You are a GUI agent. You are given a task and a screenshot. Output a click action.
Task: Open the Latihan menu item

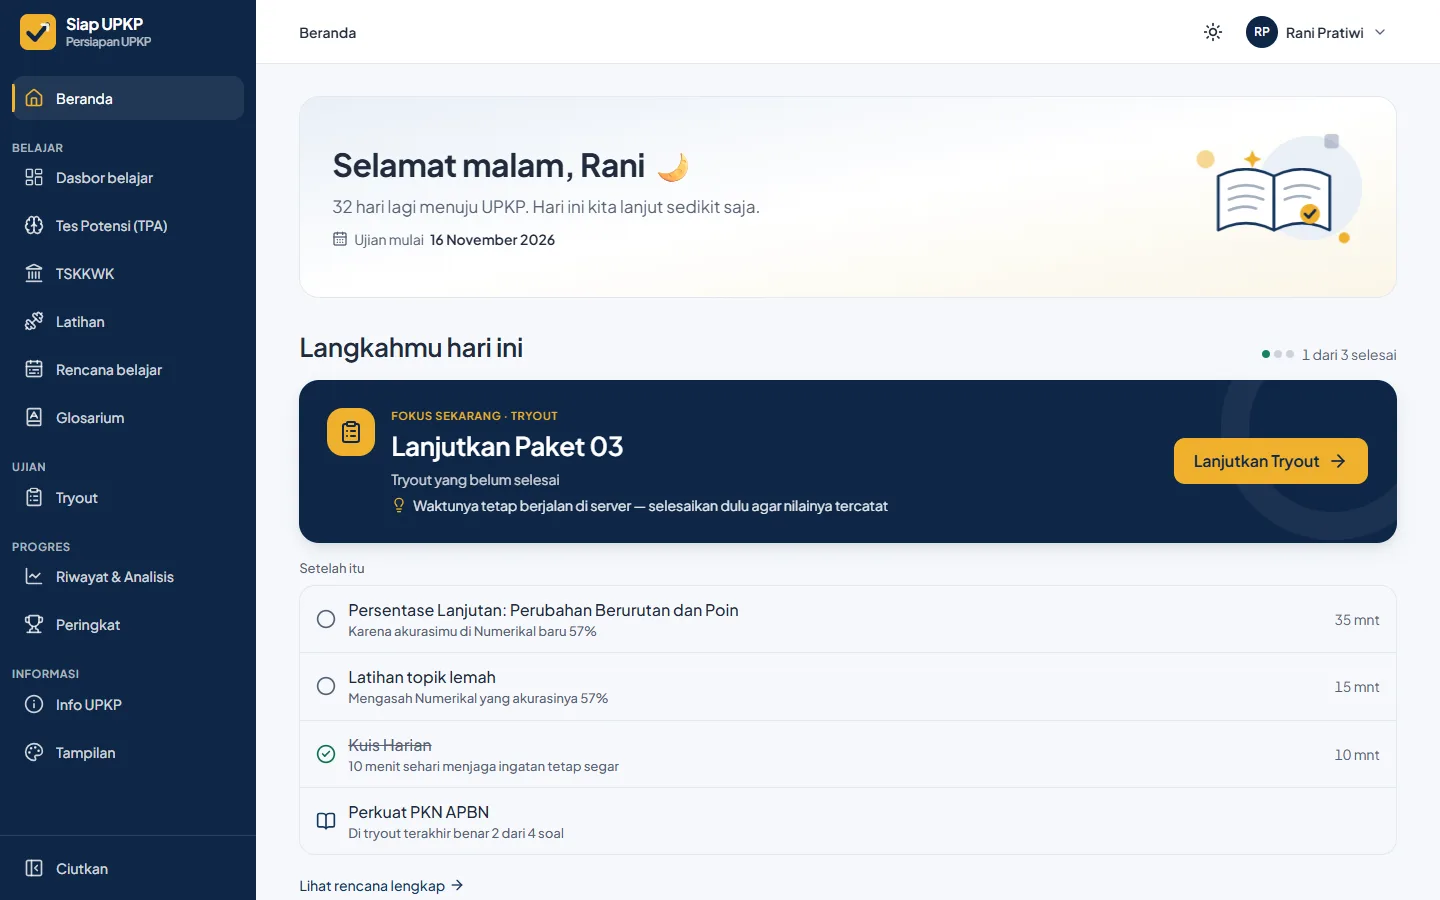click(128, 321)
